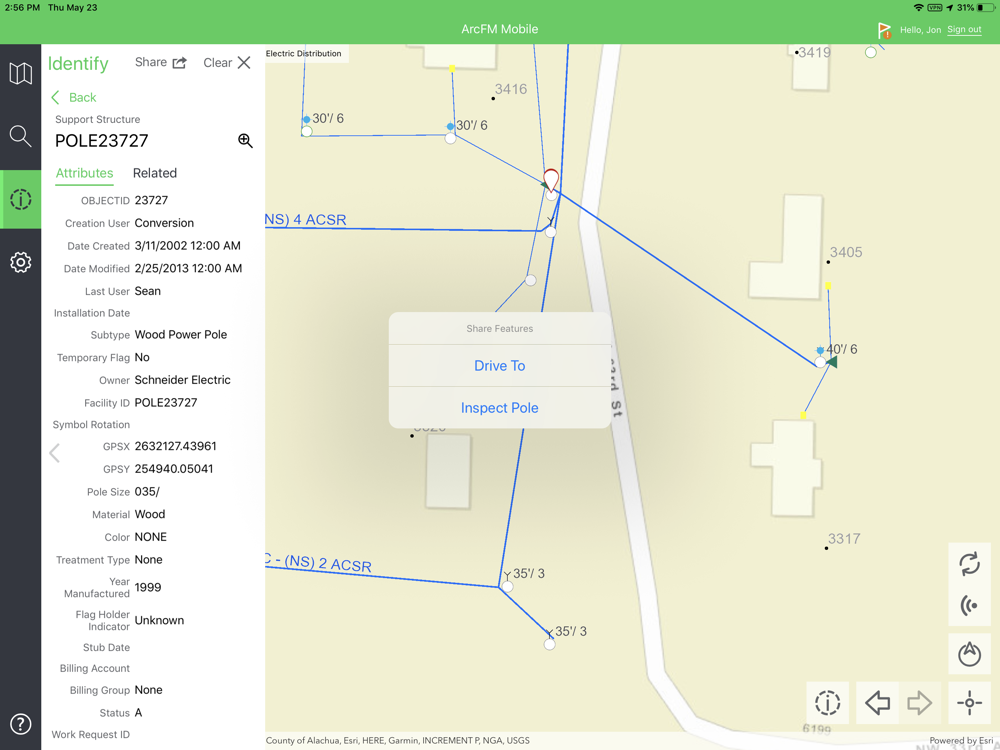Click Date Created value 3/11/2002

(x=188, y=246)
